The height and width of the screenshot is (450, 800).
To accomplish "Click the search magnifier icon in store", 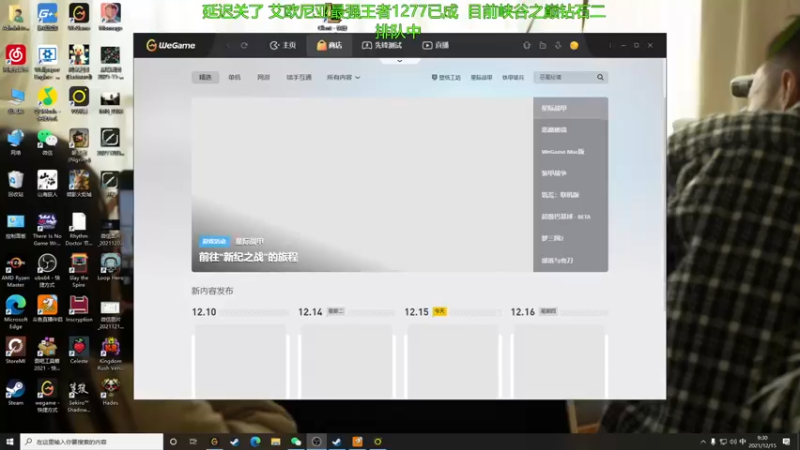I will (601, 77).
